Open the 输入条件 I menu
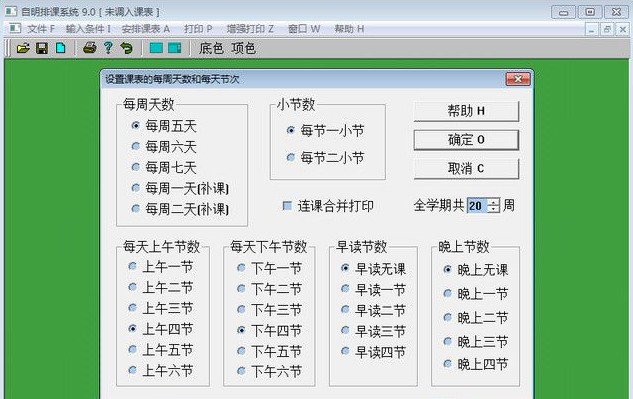Screen dimensions: 633x399 point(88,29)
